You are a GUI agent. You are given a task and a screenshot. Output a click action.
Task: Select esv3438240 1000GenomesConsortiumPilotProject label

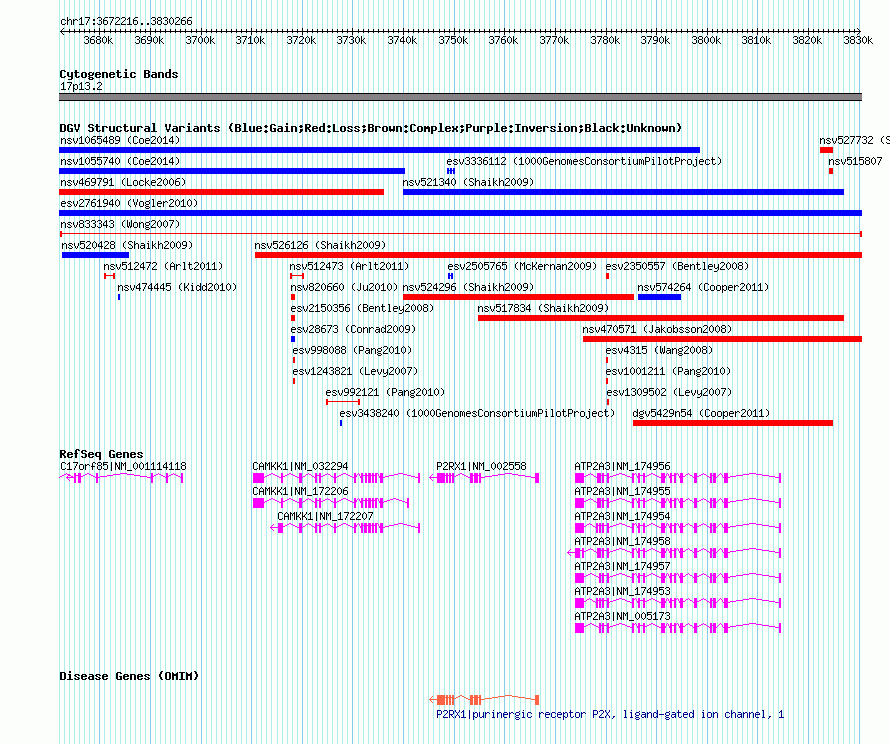tap(477, 413)
